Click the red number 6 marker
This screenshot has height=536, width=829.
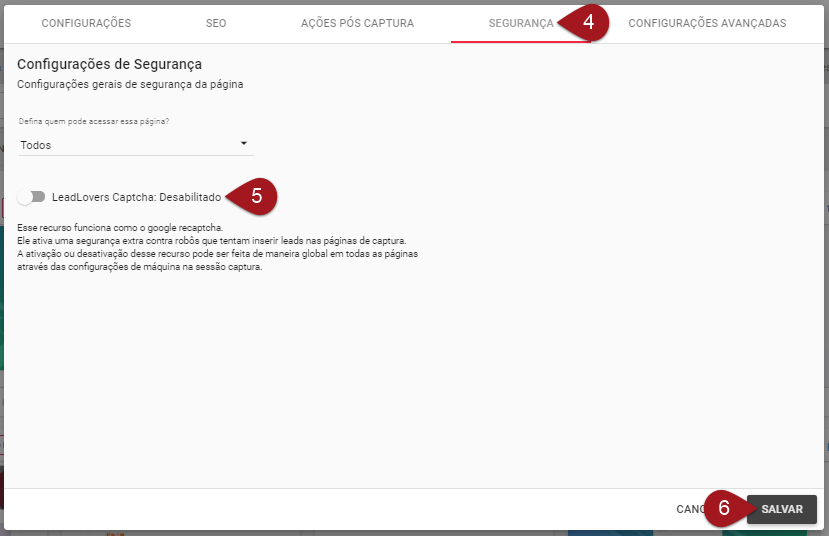pos(724,508)
